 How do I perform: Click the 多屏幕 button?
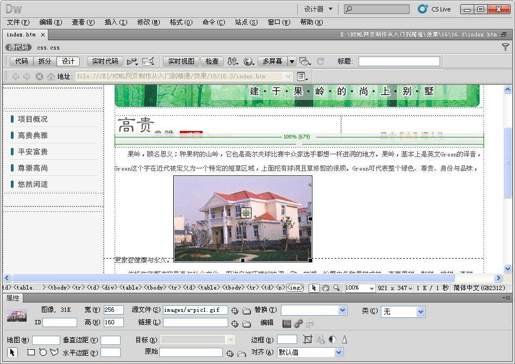pos(272,61)
